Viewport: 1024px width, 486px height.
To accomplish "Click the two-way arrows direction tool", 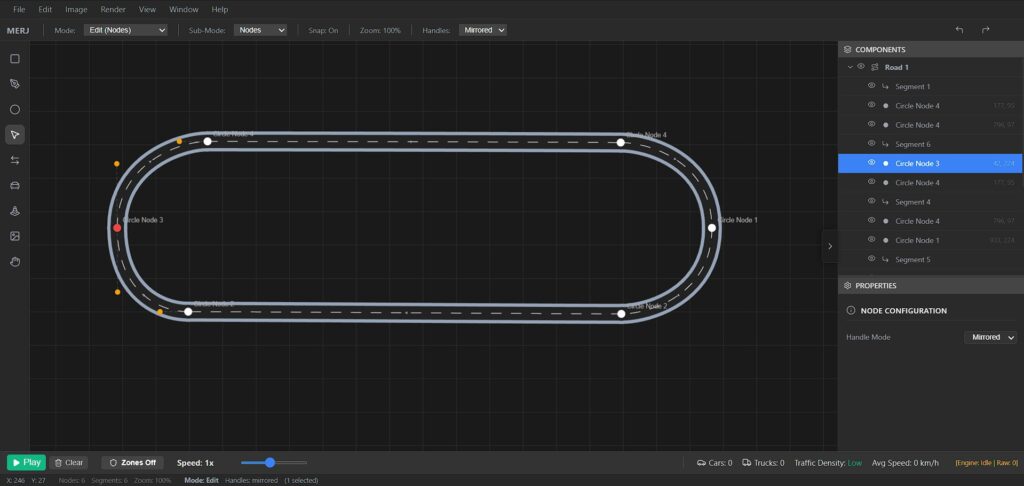I will click(15, 160).
